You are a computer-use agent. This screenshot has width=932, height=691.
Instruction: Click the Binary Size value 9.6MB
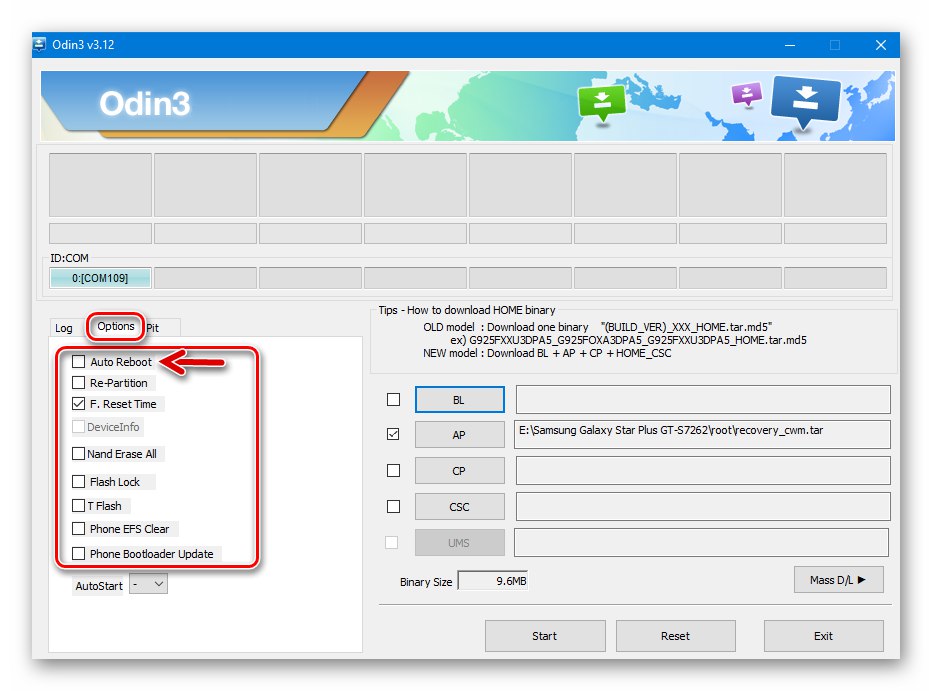pos(493,580)
